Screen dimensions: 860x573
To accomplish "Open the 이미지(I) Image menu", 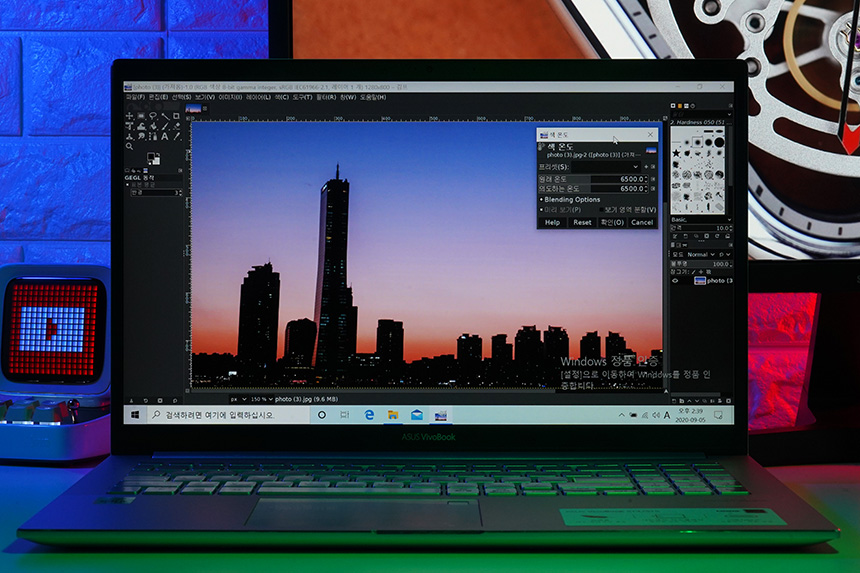I will (x=230, y=97).
